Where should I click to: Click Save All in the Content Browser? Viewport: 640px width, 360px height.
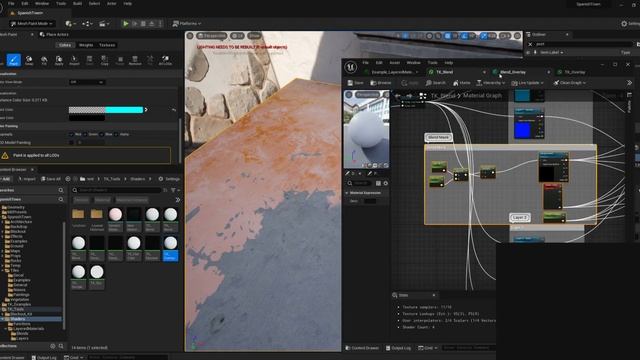51,179
